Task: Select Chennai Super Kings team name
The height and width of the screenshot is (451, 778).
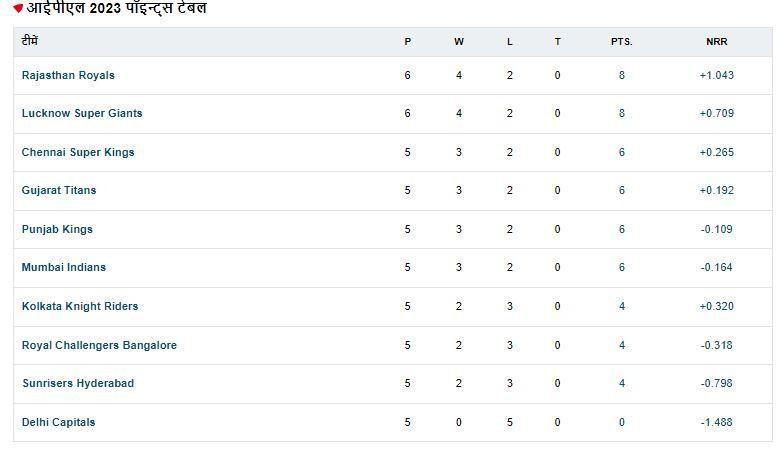Action: [78, 152]
